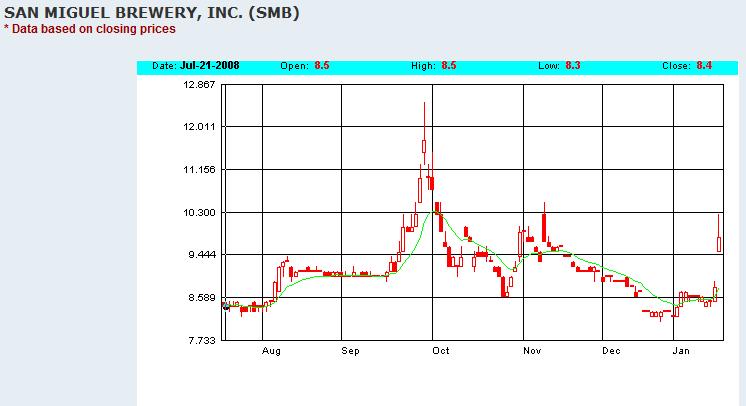Click the date value Jul-21-2008
The image size is (746, 406).
(x=209, y=66)
